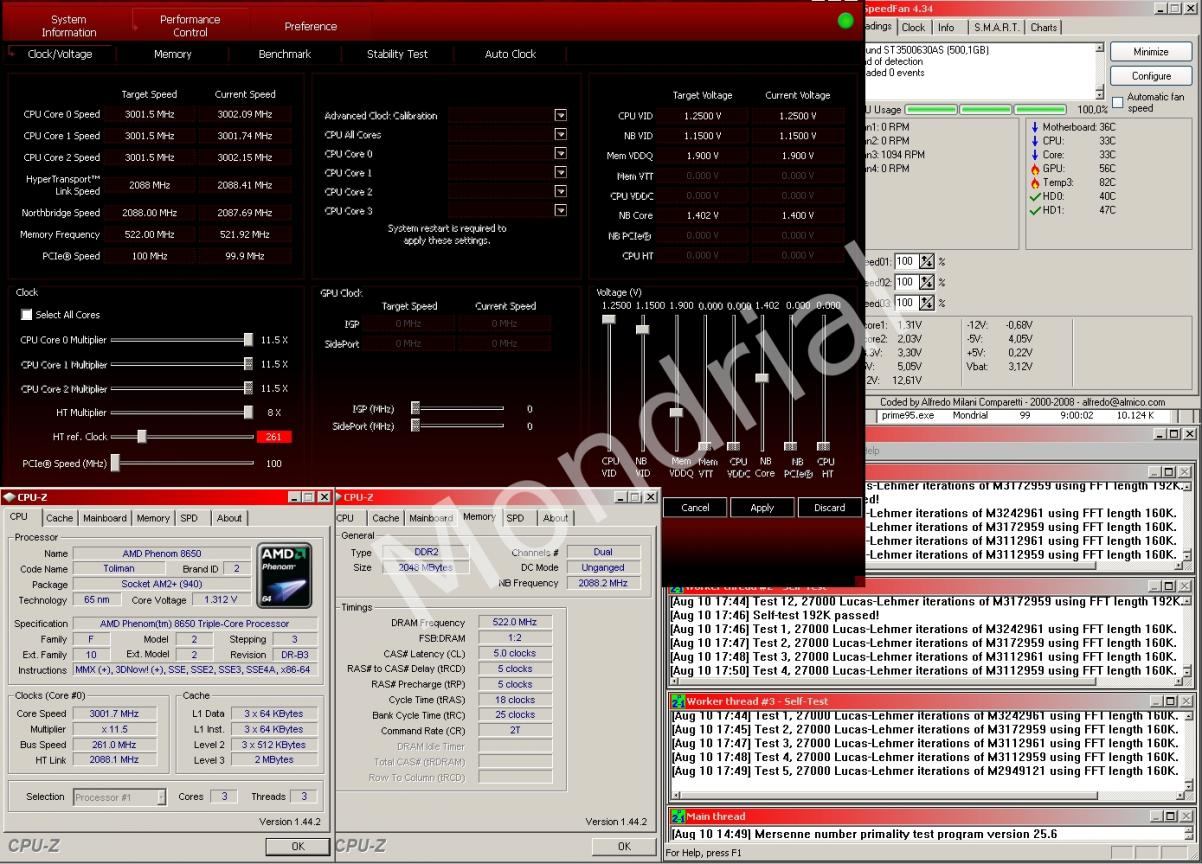Switch to the Stability Test tab
The width and height of the screenshot is (1202, 864).
[397, 54]
